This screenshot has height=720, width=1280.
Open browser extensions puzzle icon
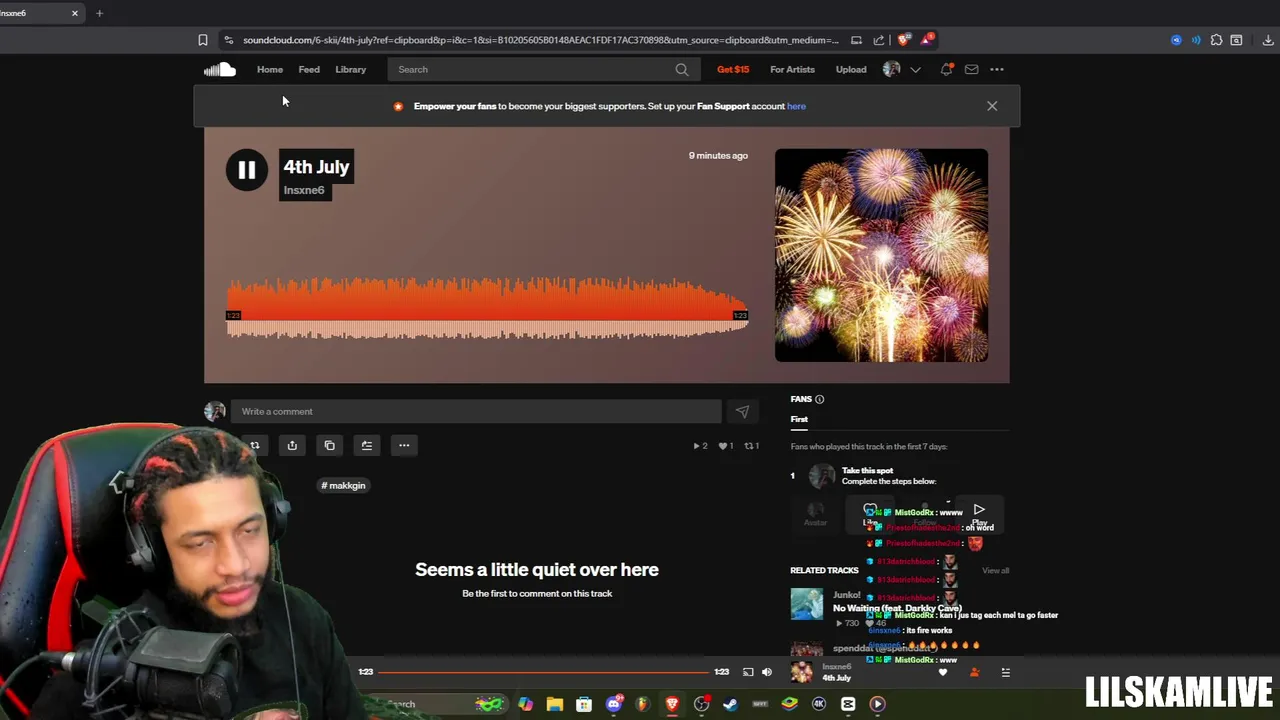point(1216,40)
